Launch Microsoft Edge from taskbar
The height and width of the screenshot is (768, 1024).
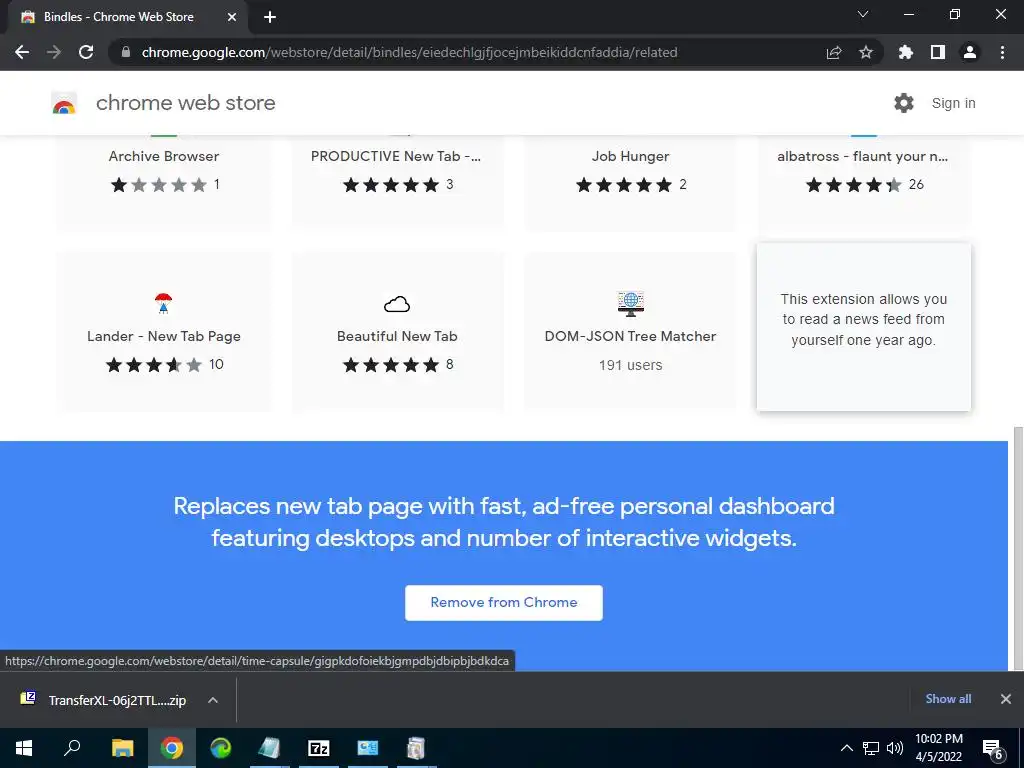pos(221,748)
